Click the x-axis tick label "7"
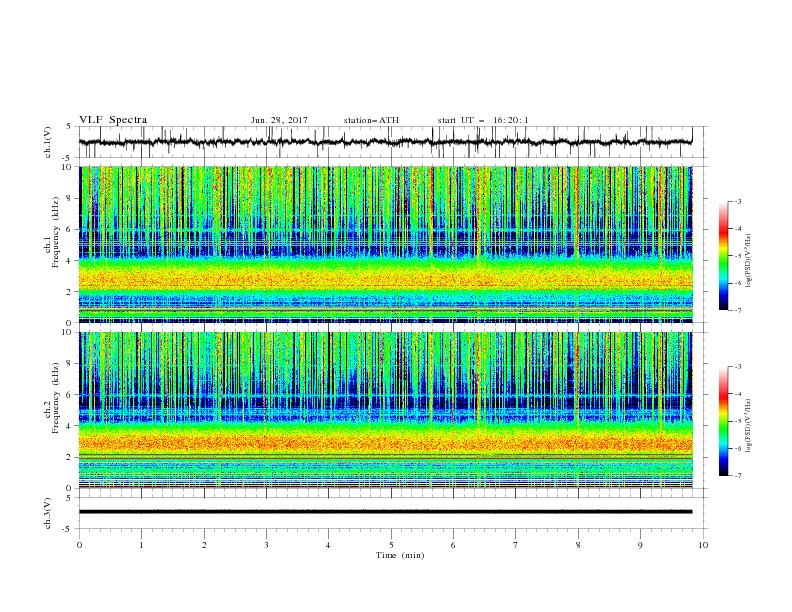The image size is (792, 612). (x=516, y=545)
